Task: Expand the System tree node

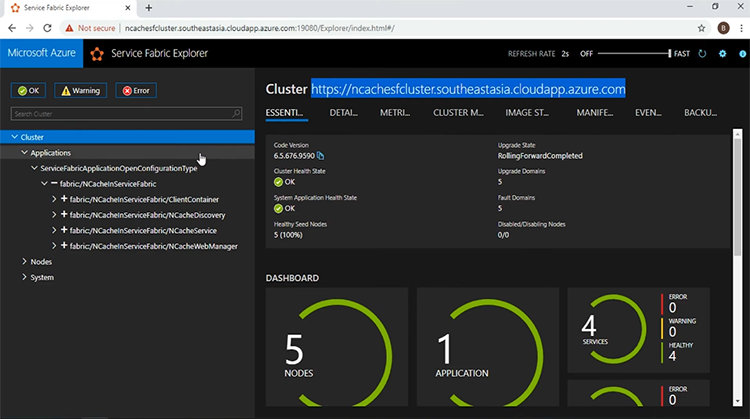Action: 24,277
